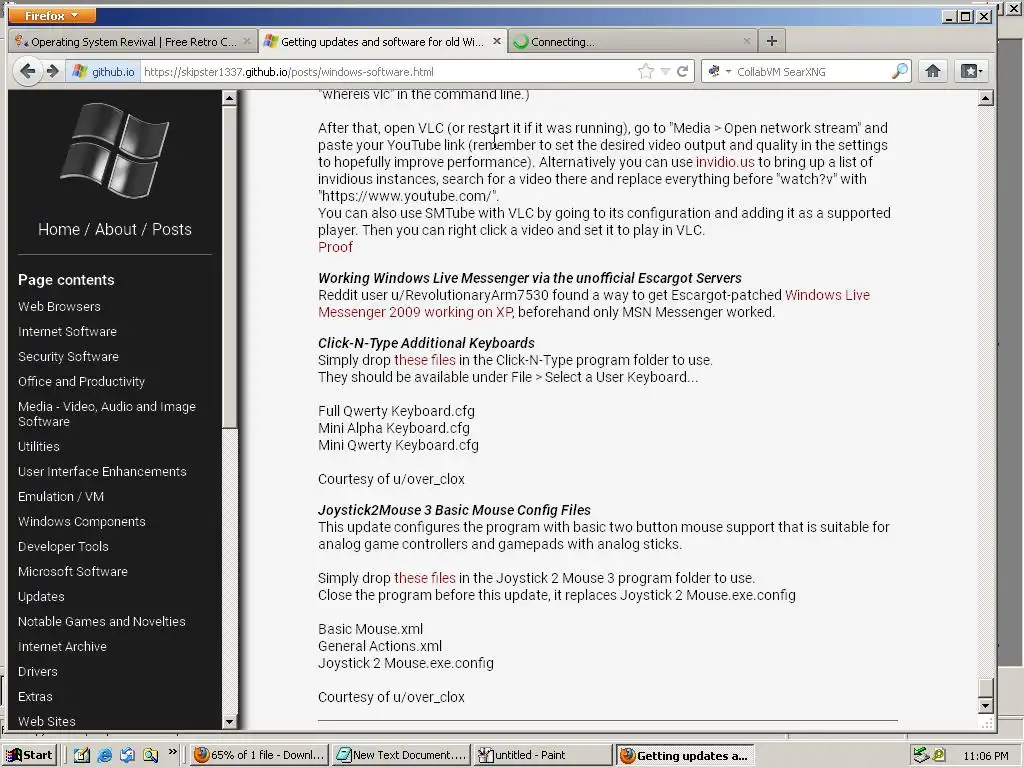1024x768 pixels.
Task: Click main page scrollbar up arrow
Action: pos(985,99)
